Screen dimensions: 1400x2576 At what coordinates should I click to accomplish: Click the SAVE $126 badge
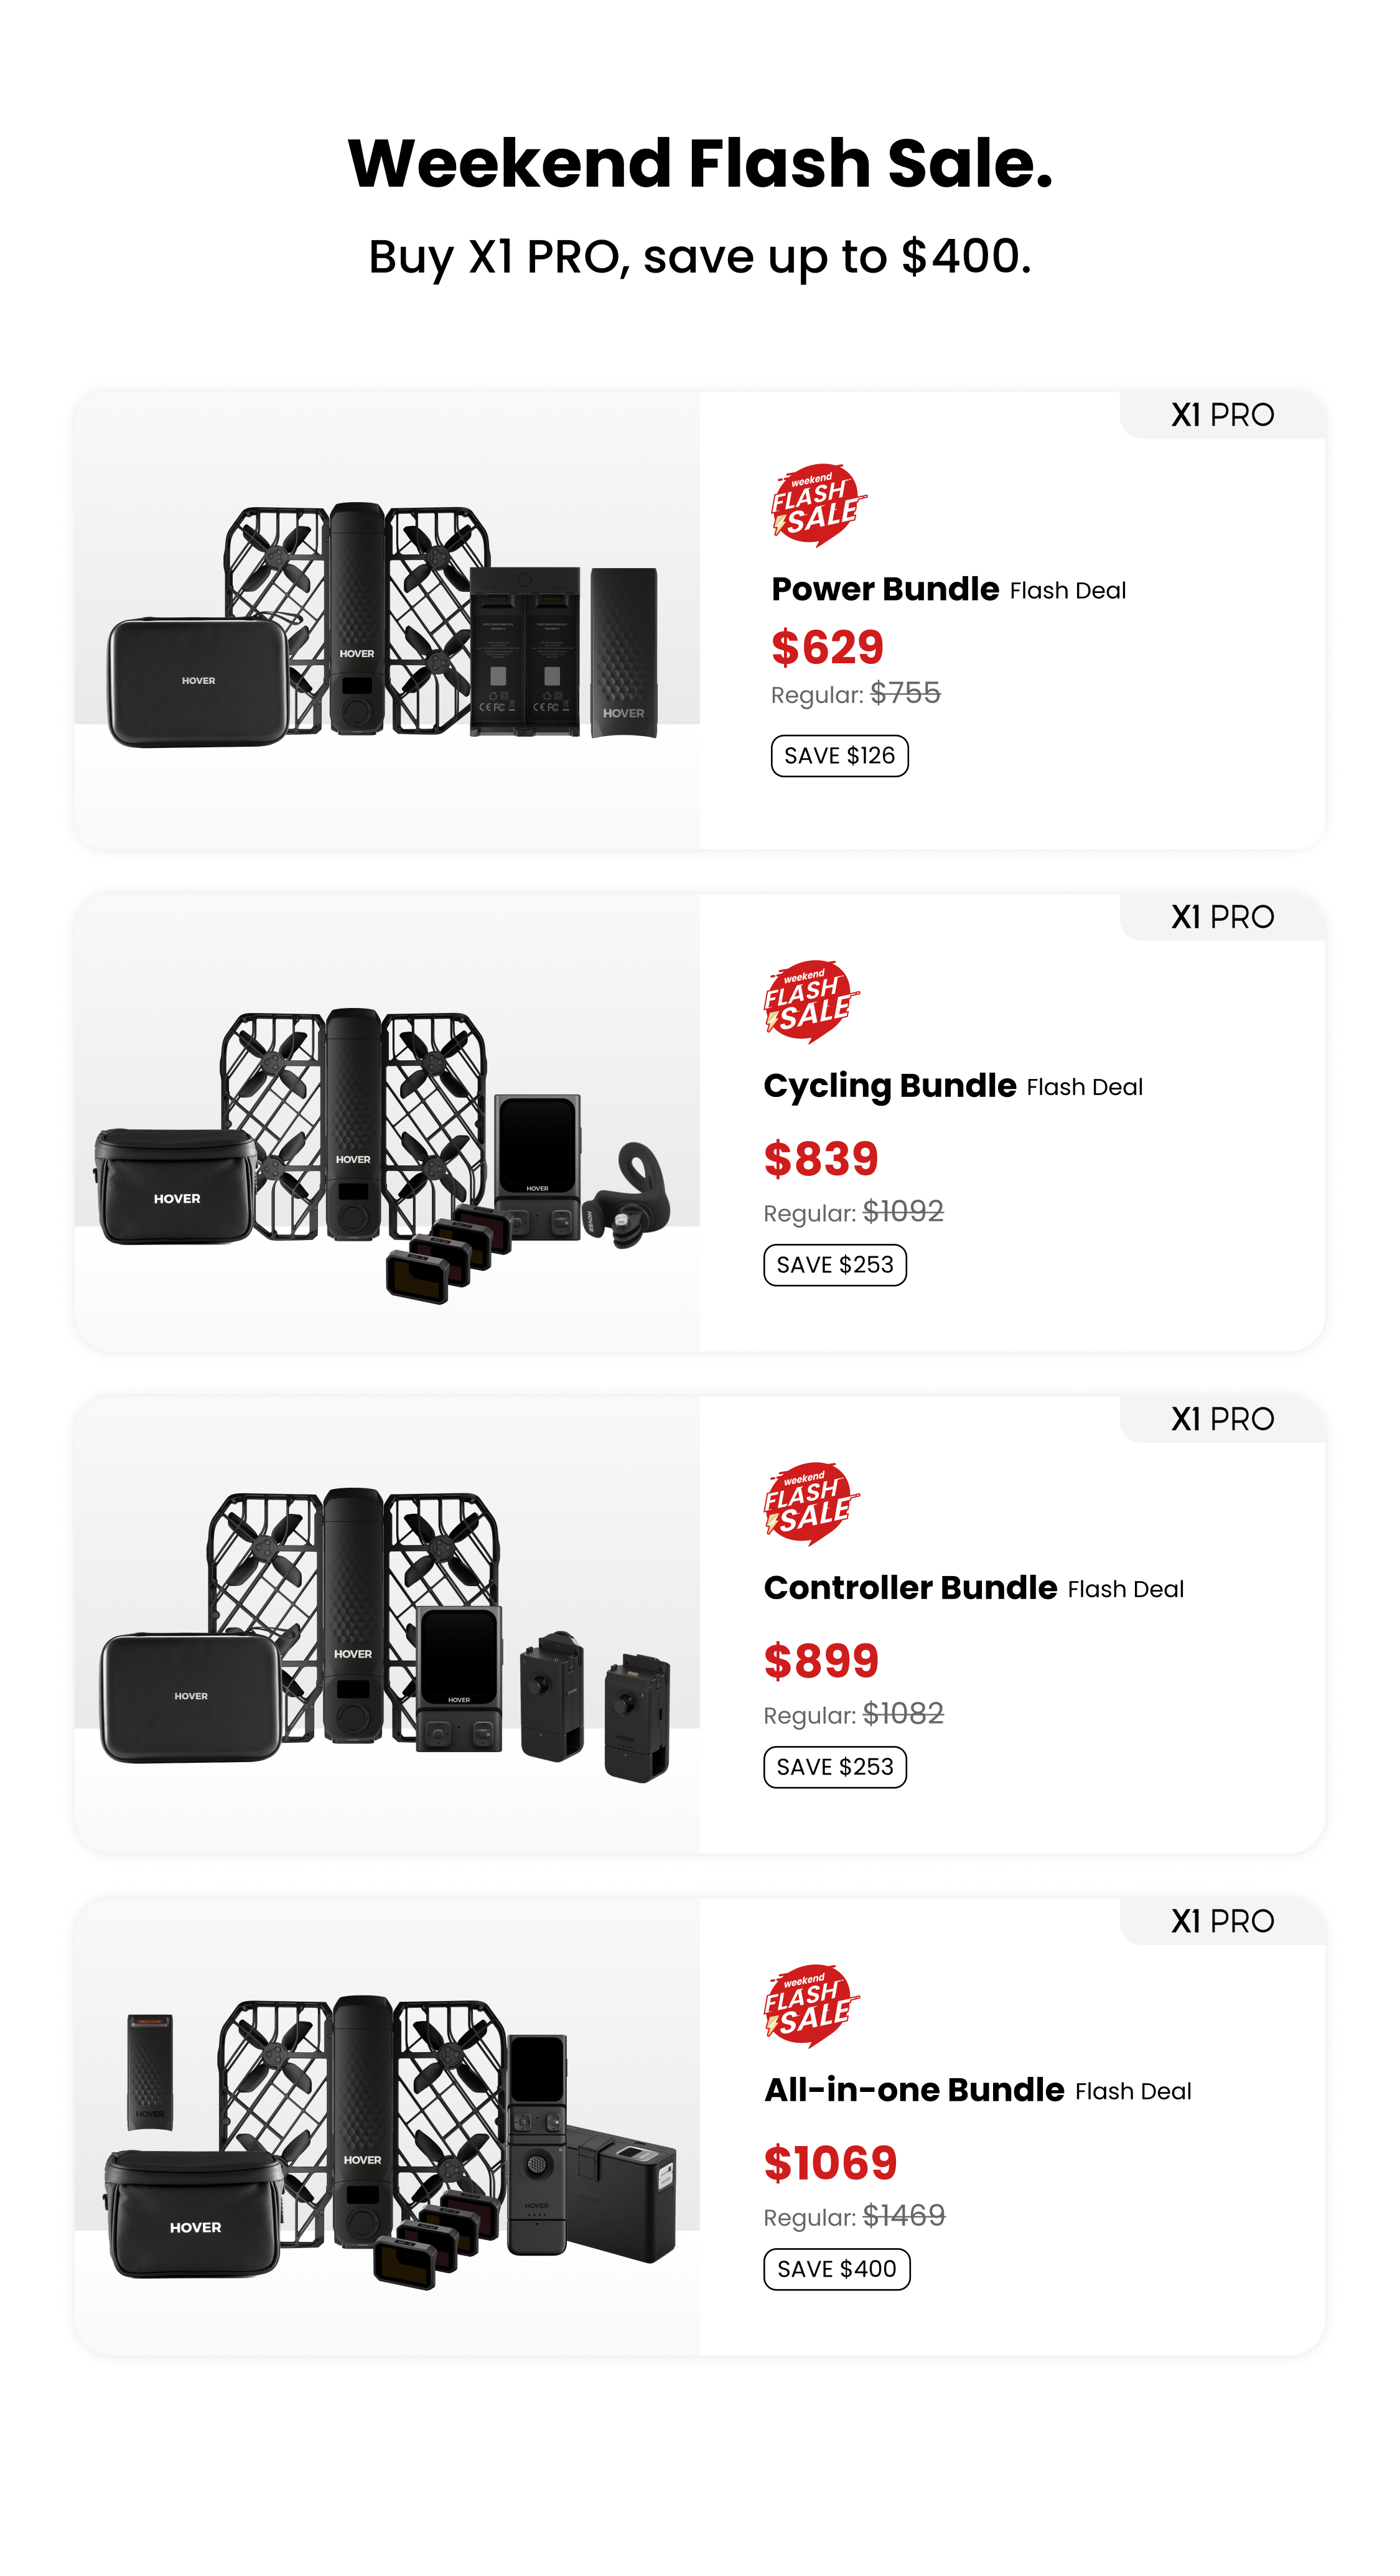coord(839,756)
